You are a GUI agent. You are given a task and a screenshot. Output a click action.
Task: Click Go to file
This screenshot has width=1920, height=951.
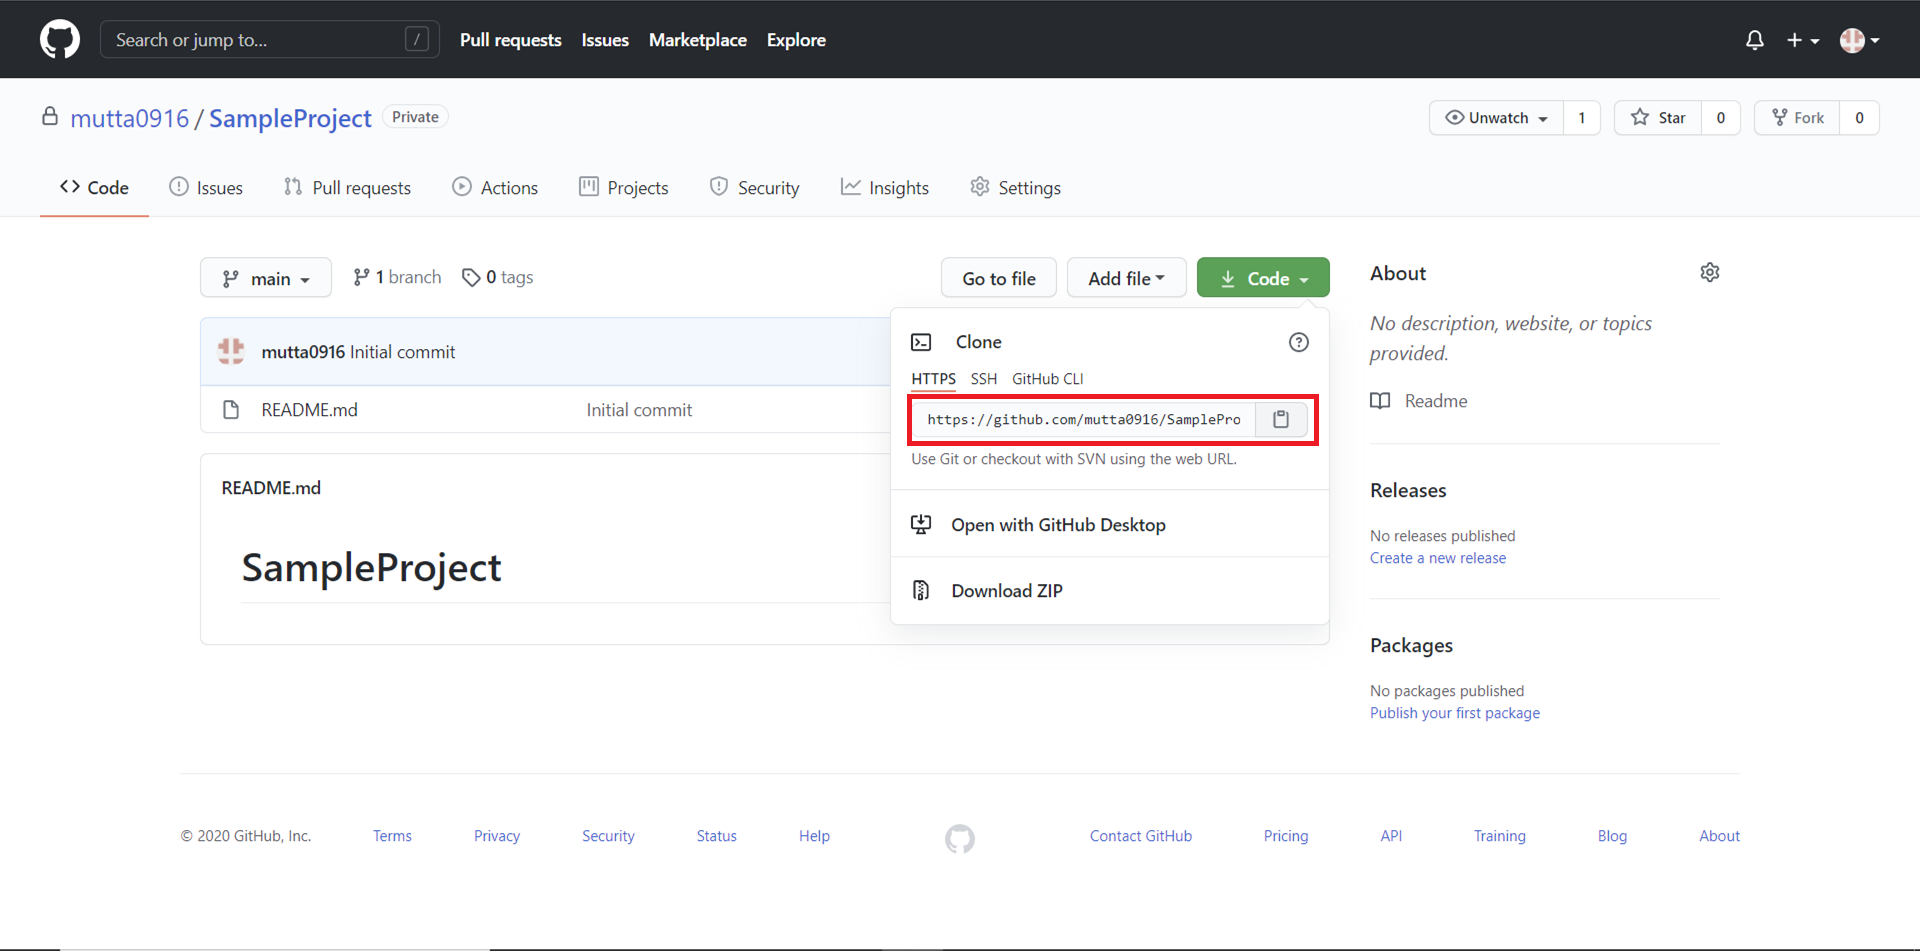(999, 278)
